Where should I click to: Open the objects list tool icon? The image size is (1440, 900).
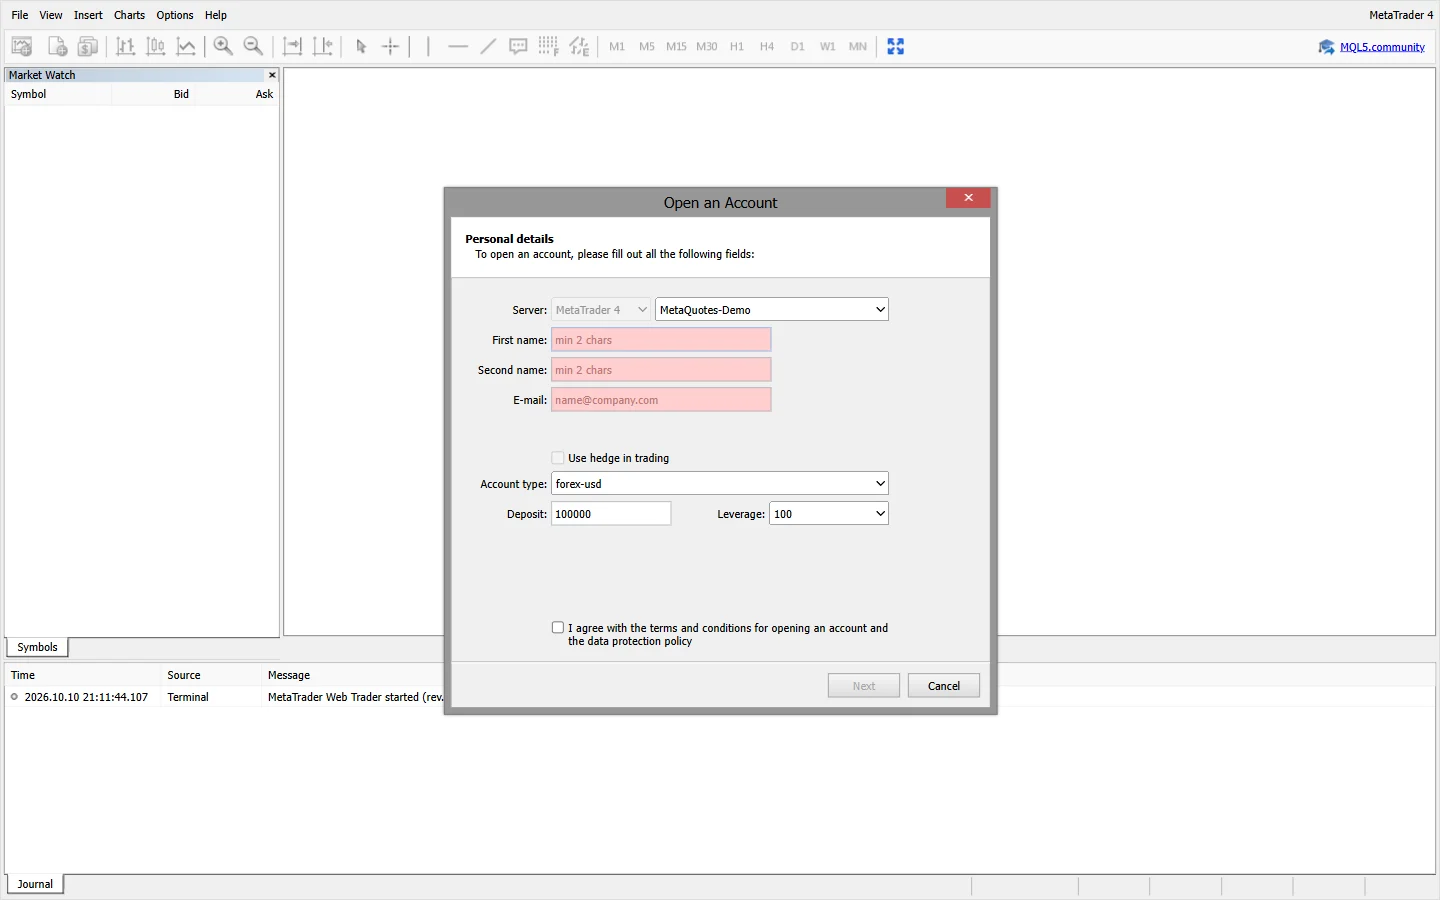(x=579, y=46)
